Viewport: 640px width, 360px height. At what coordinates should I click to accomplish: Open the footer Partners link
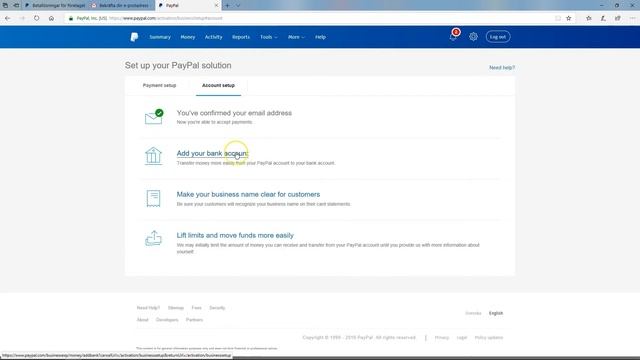coord(194,320)
